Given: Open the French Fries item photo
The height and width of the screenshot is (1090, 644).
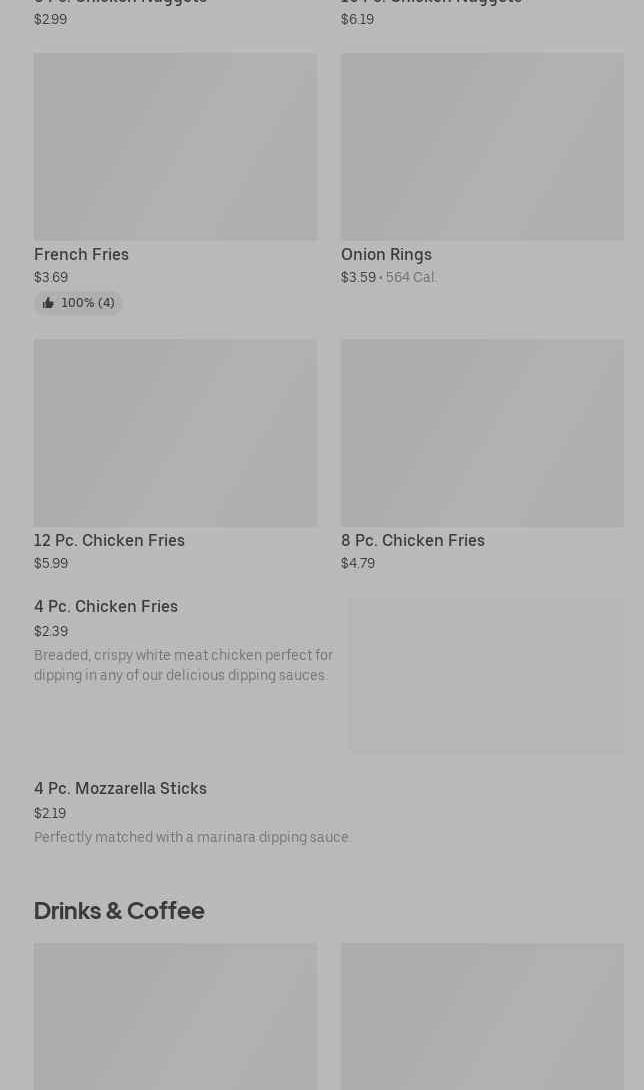Looking at the screenshot, I should click(x=175, y=146).
